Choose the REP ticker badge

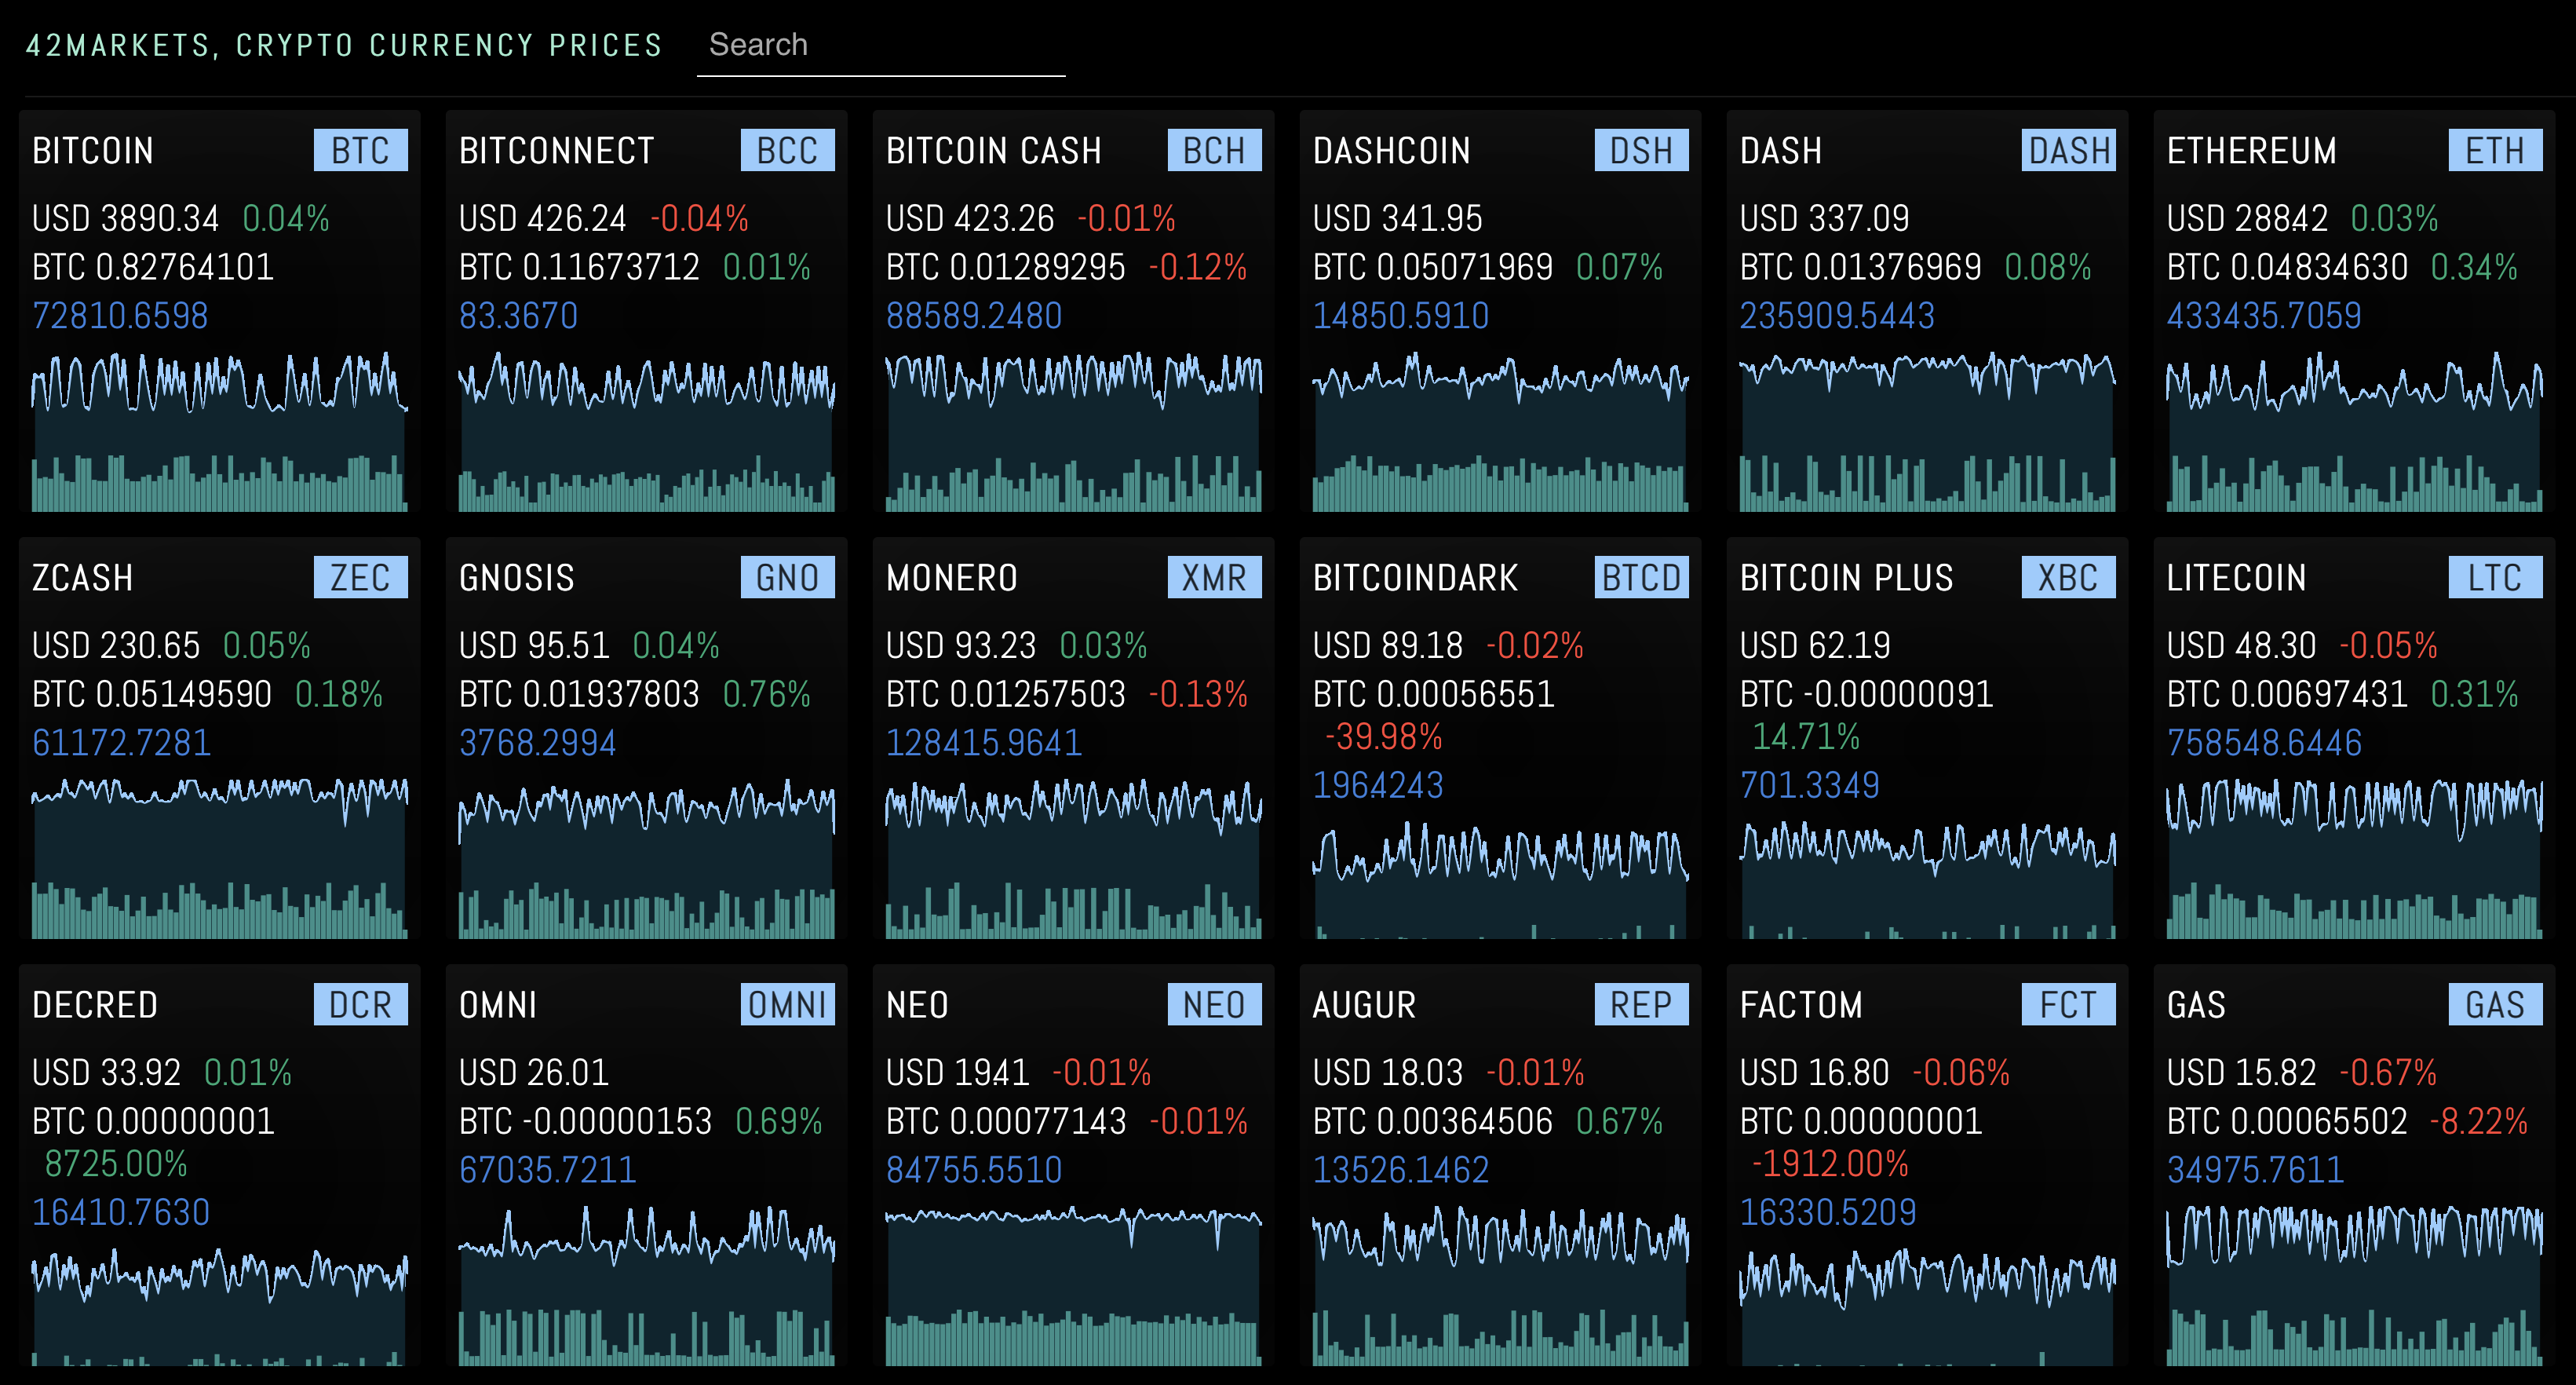pyautogui.click(x=1641, y=1005)
